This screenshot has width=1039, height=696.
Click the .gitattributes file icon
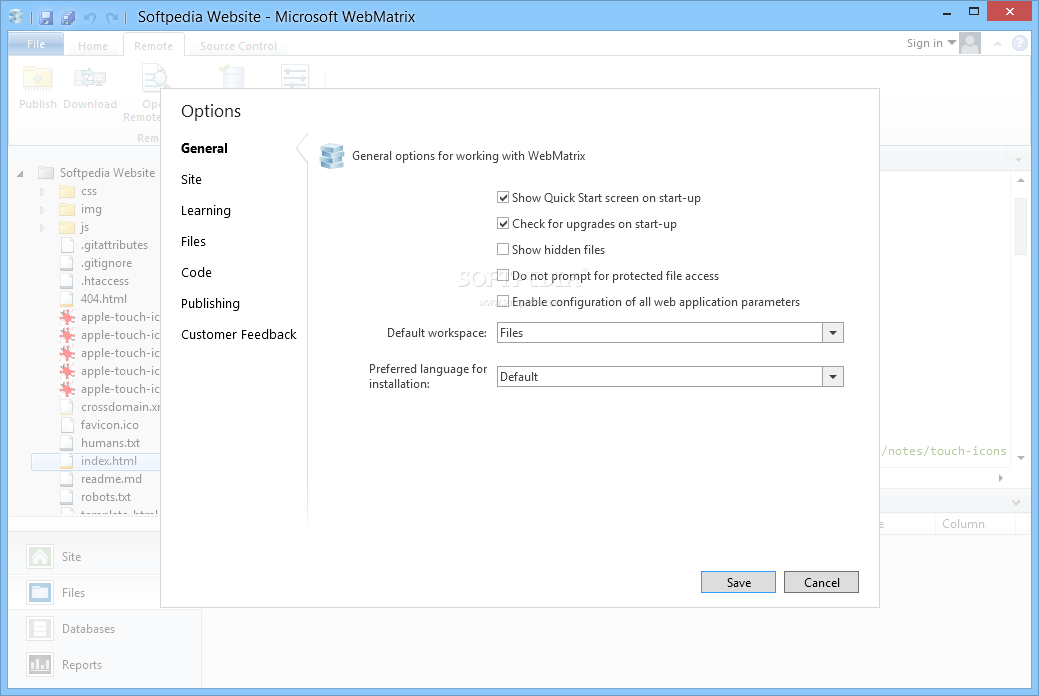coord(67,245)
